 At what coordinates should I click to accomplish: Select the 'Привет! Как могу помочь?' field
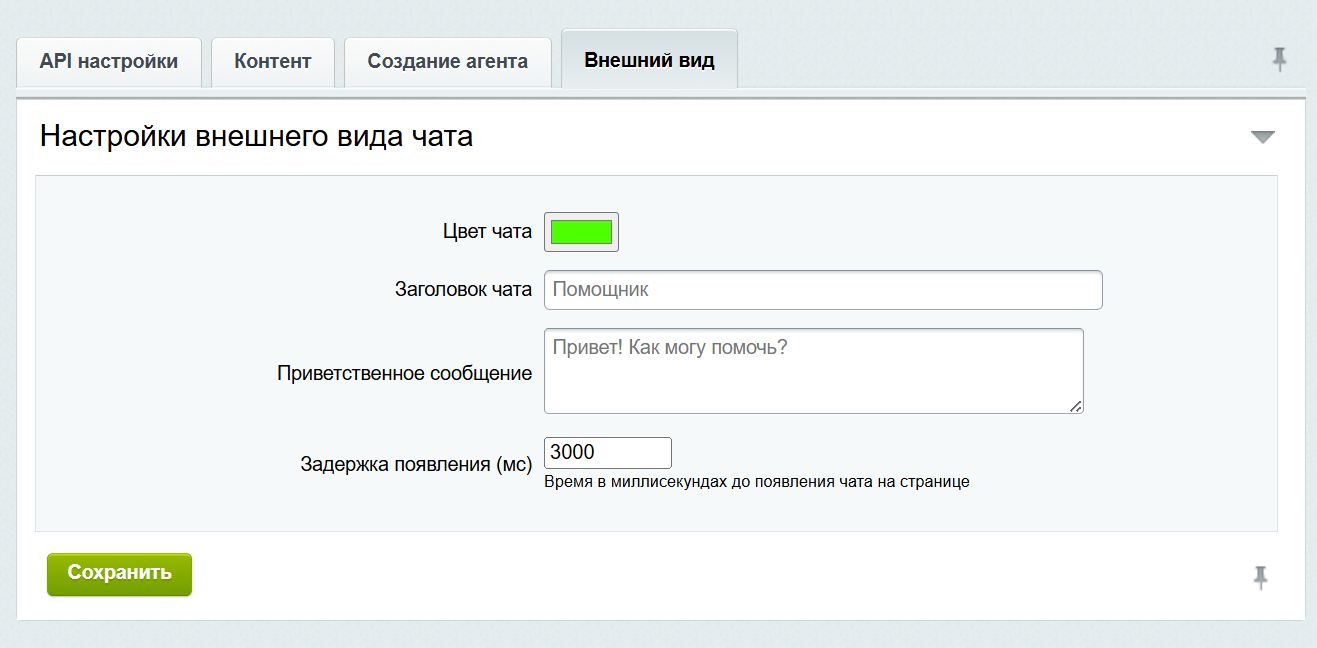tap(812, 370)
